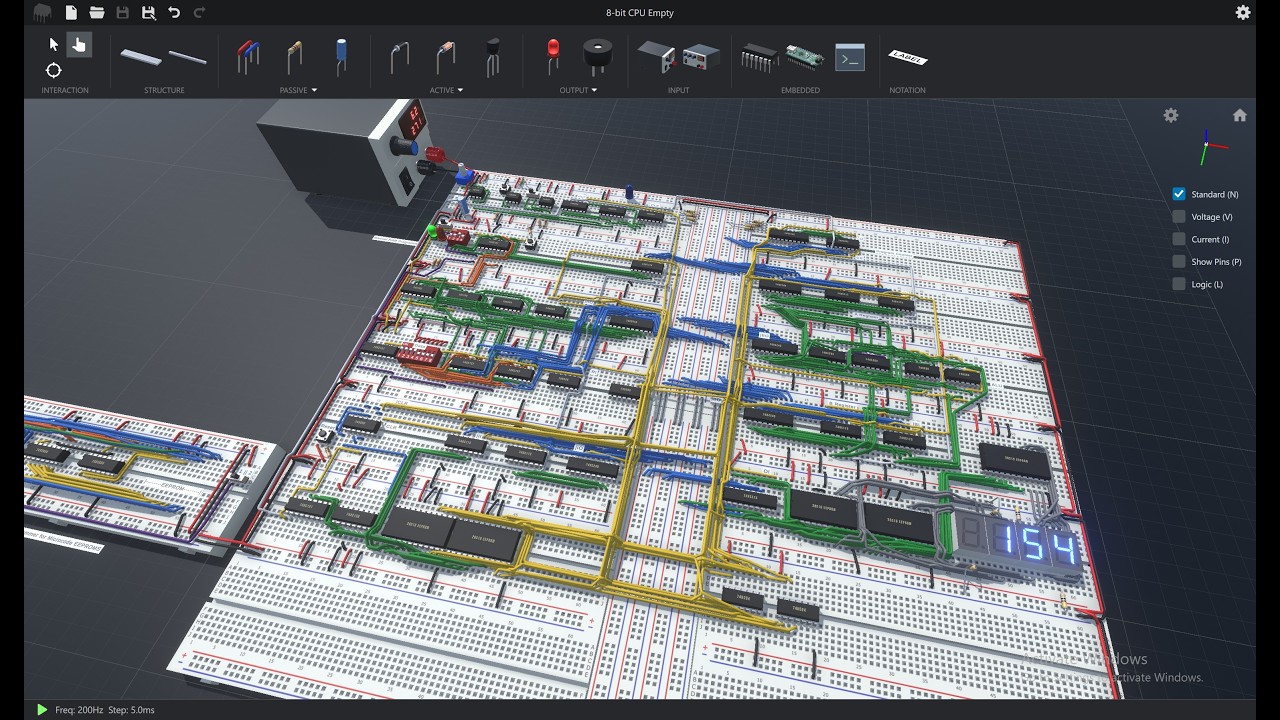Start simulation with the green play button
This screenshot has width=1280, height=720.
tap(41, 709)
